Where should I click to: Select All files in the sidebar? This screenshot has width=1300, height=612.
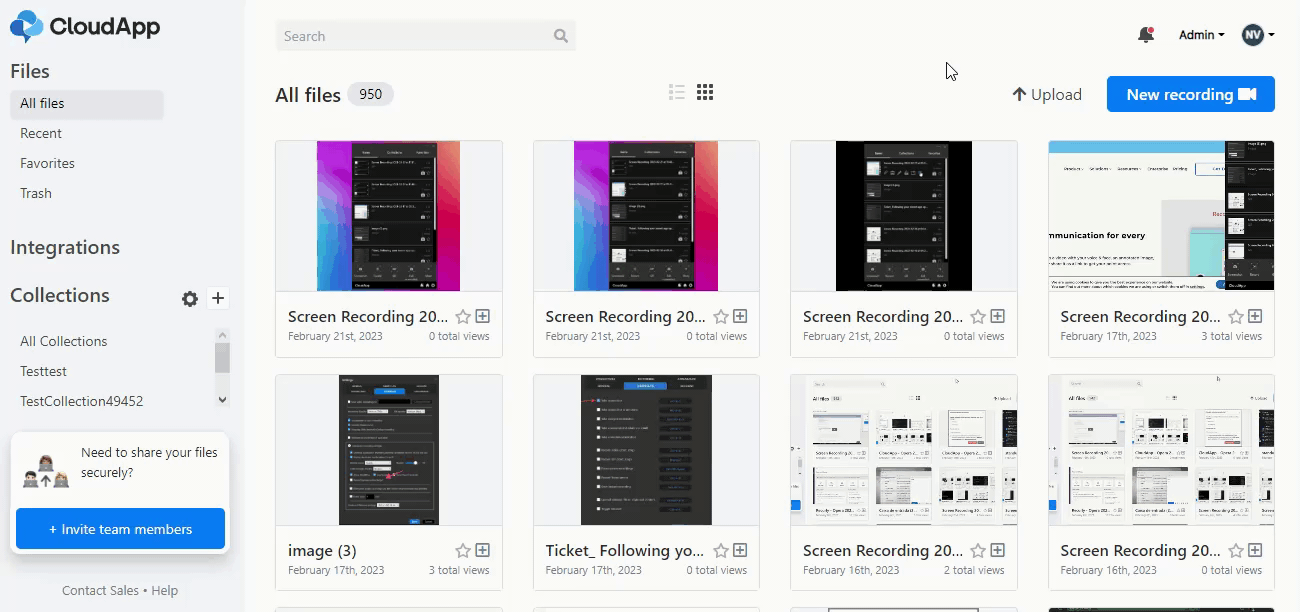[x=87, y=104]
